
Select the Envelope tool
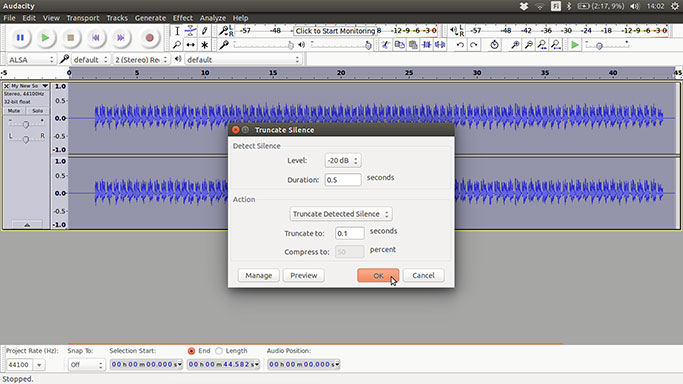tap(190, 31)
